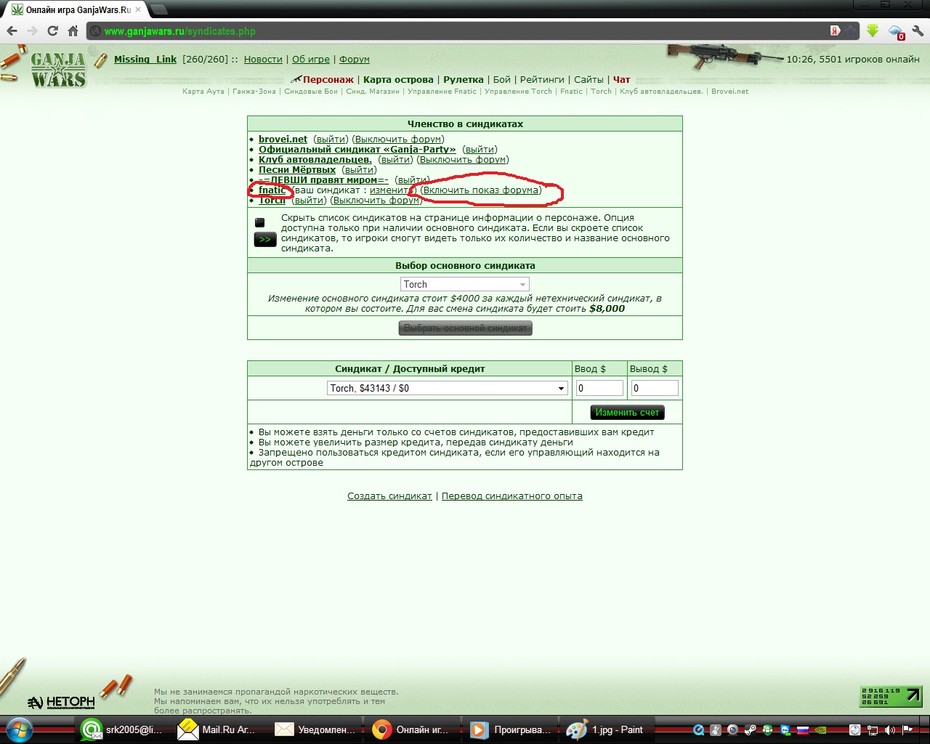This screenshot has height=744, width=930.
Task: Click the Russian flag language tray icon
Action: point(803,730)
